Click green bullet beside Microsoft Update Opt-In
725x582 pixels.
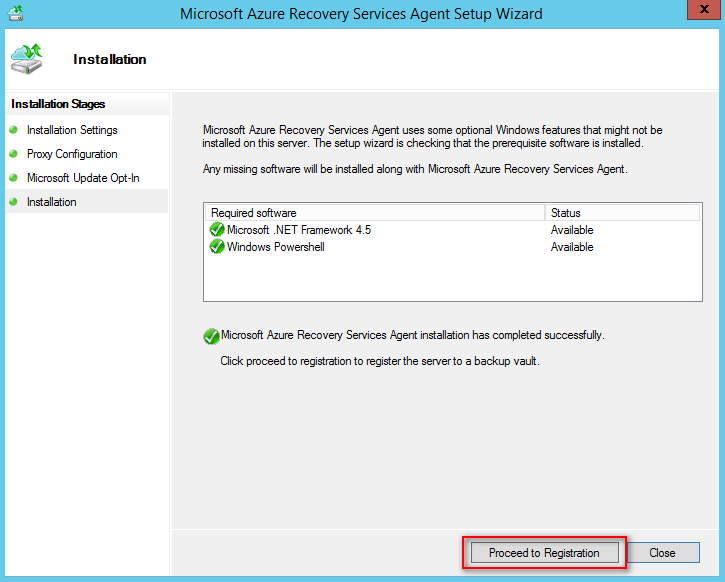pyautogui.click(x=13, y=178)
